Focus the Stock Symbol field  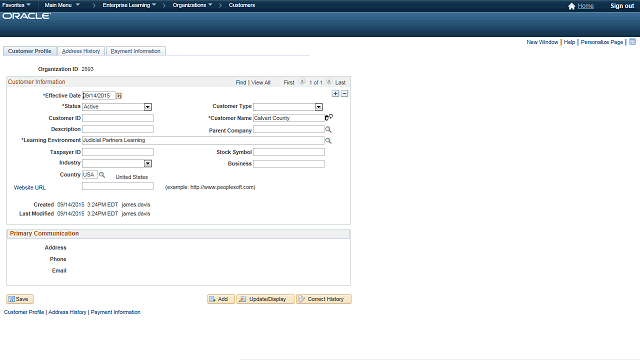[x=289, y=152]
